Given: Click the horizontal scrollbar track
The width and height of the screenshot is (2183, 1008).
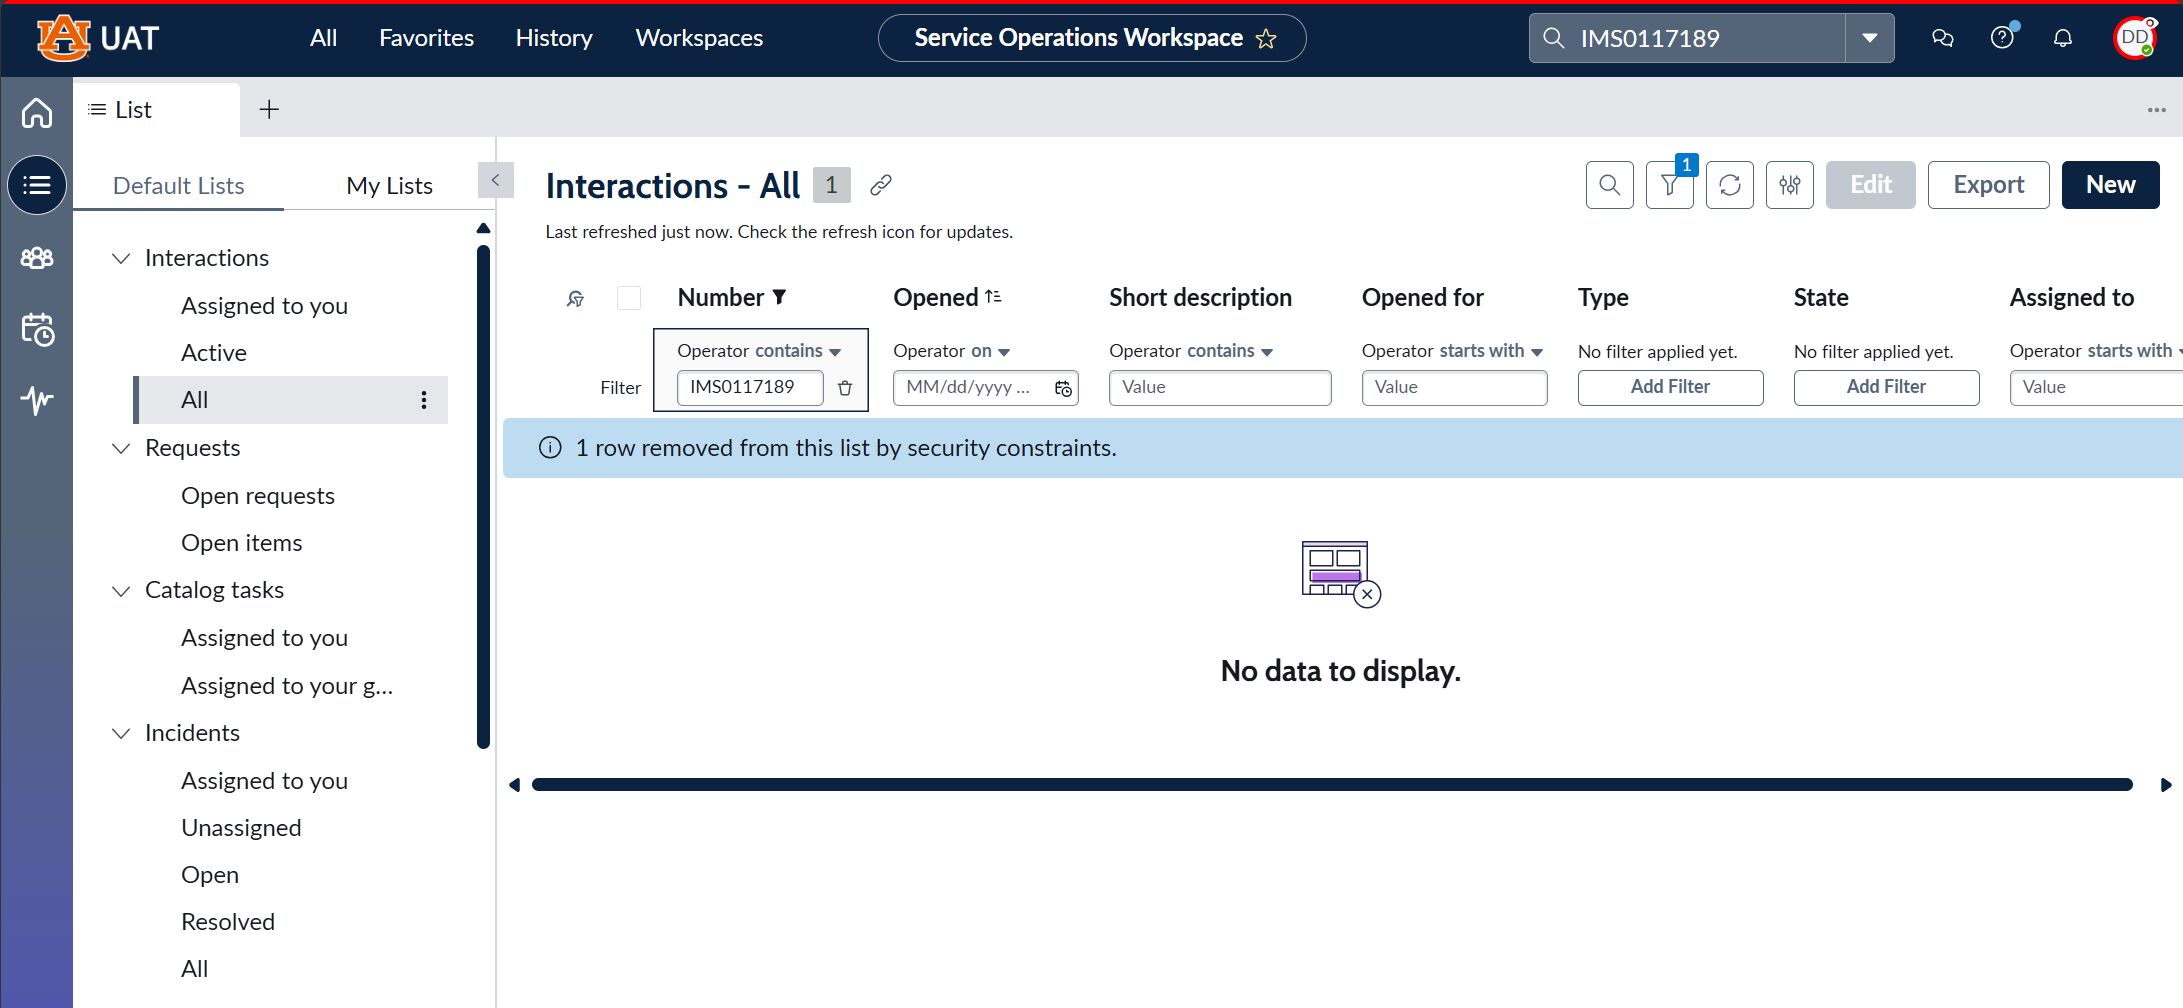Looking at the screenshot, I should (1332, 785).
